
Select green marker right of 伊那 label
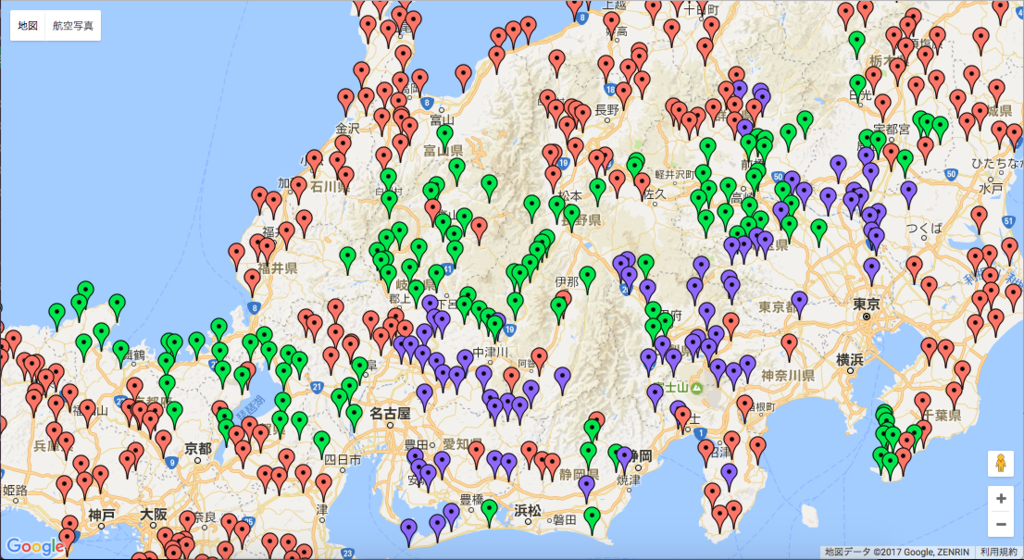tap(587, 279)
